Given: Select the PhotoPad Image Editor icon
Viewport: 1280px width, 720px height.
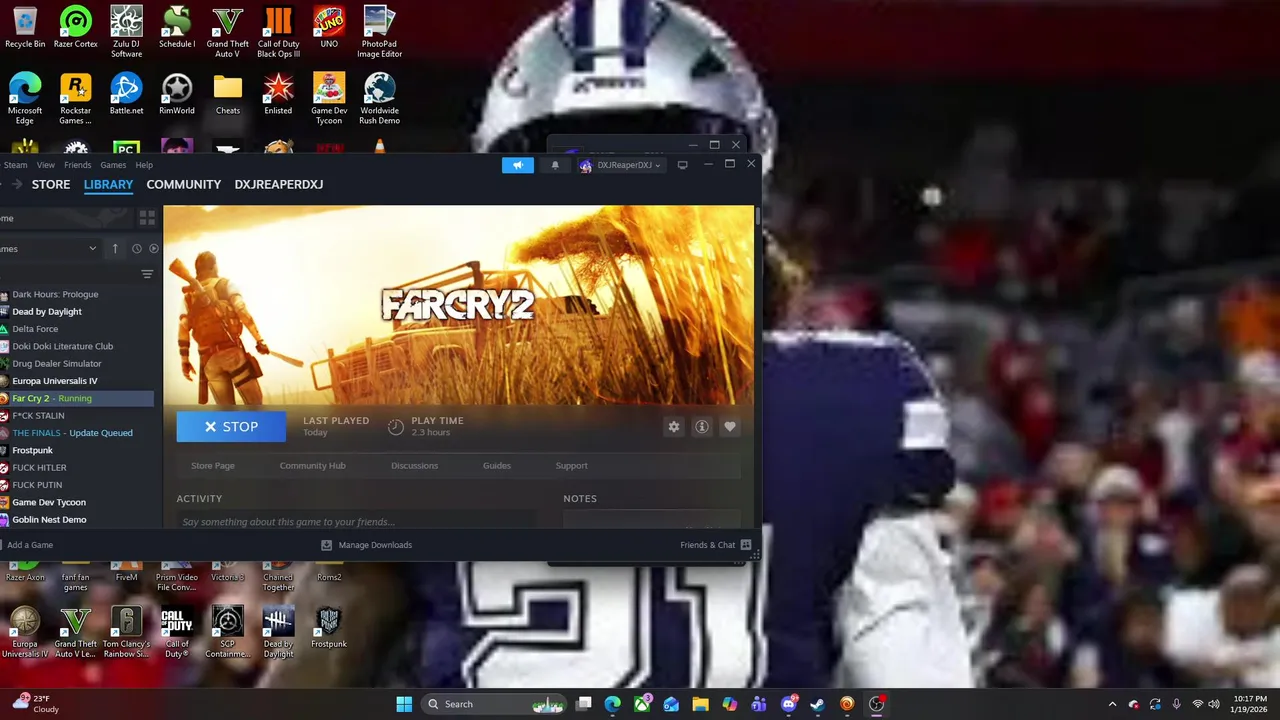Looking at the screenshot, I should 379,31.
